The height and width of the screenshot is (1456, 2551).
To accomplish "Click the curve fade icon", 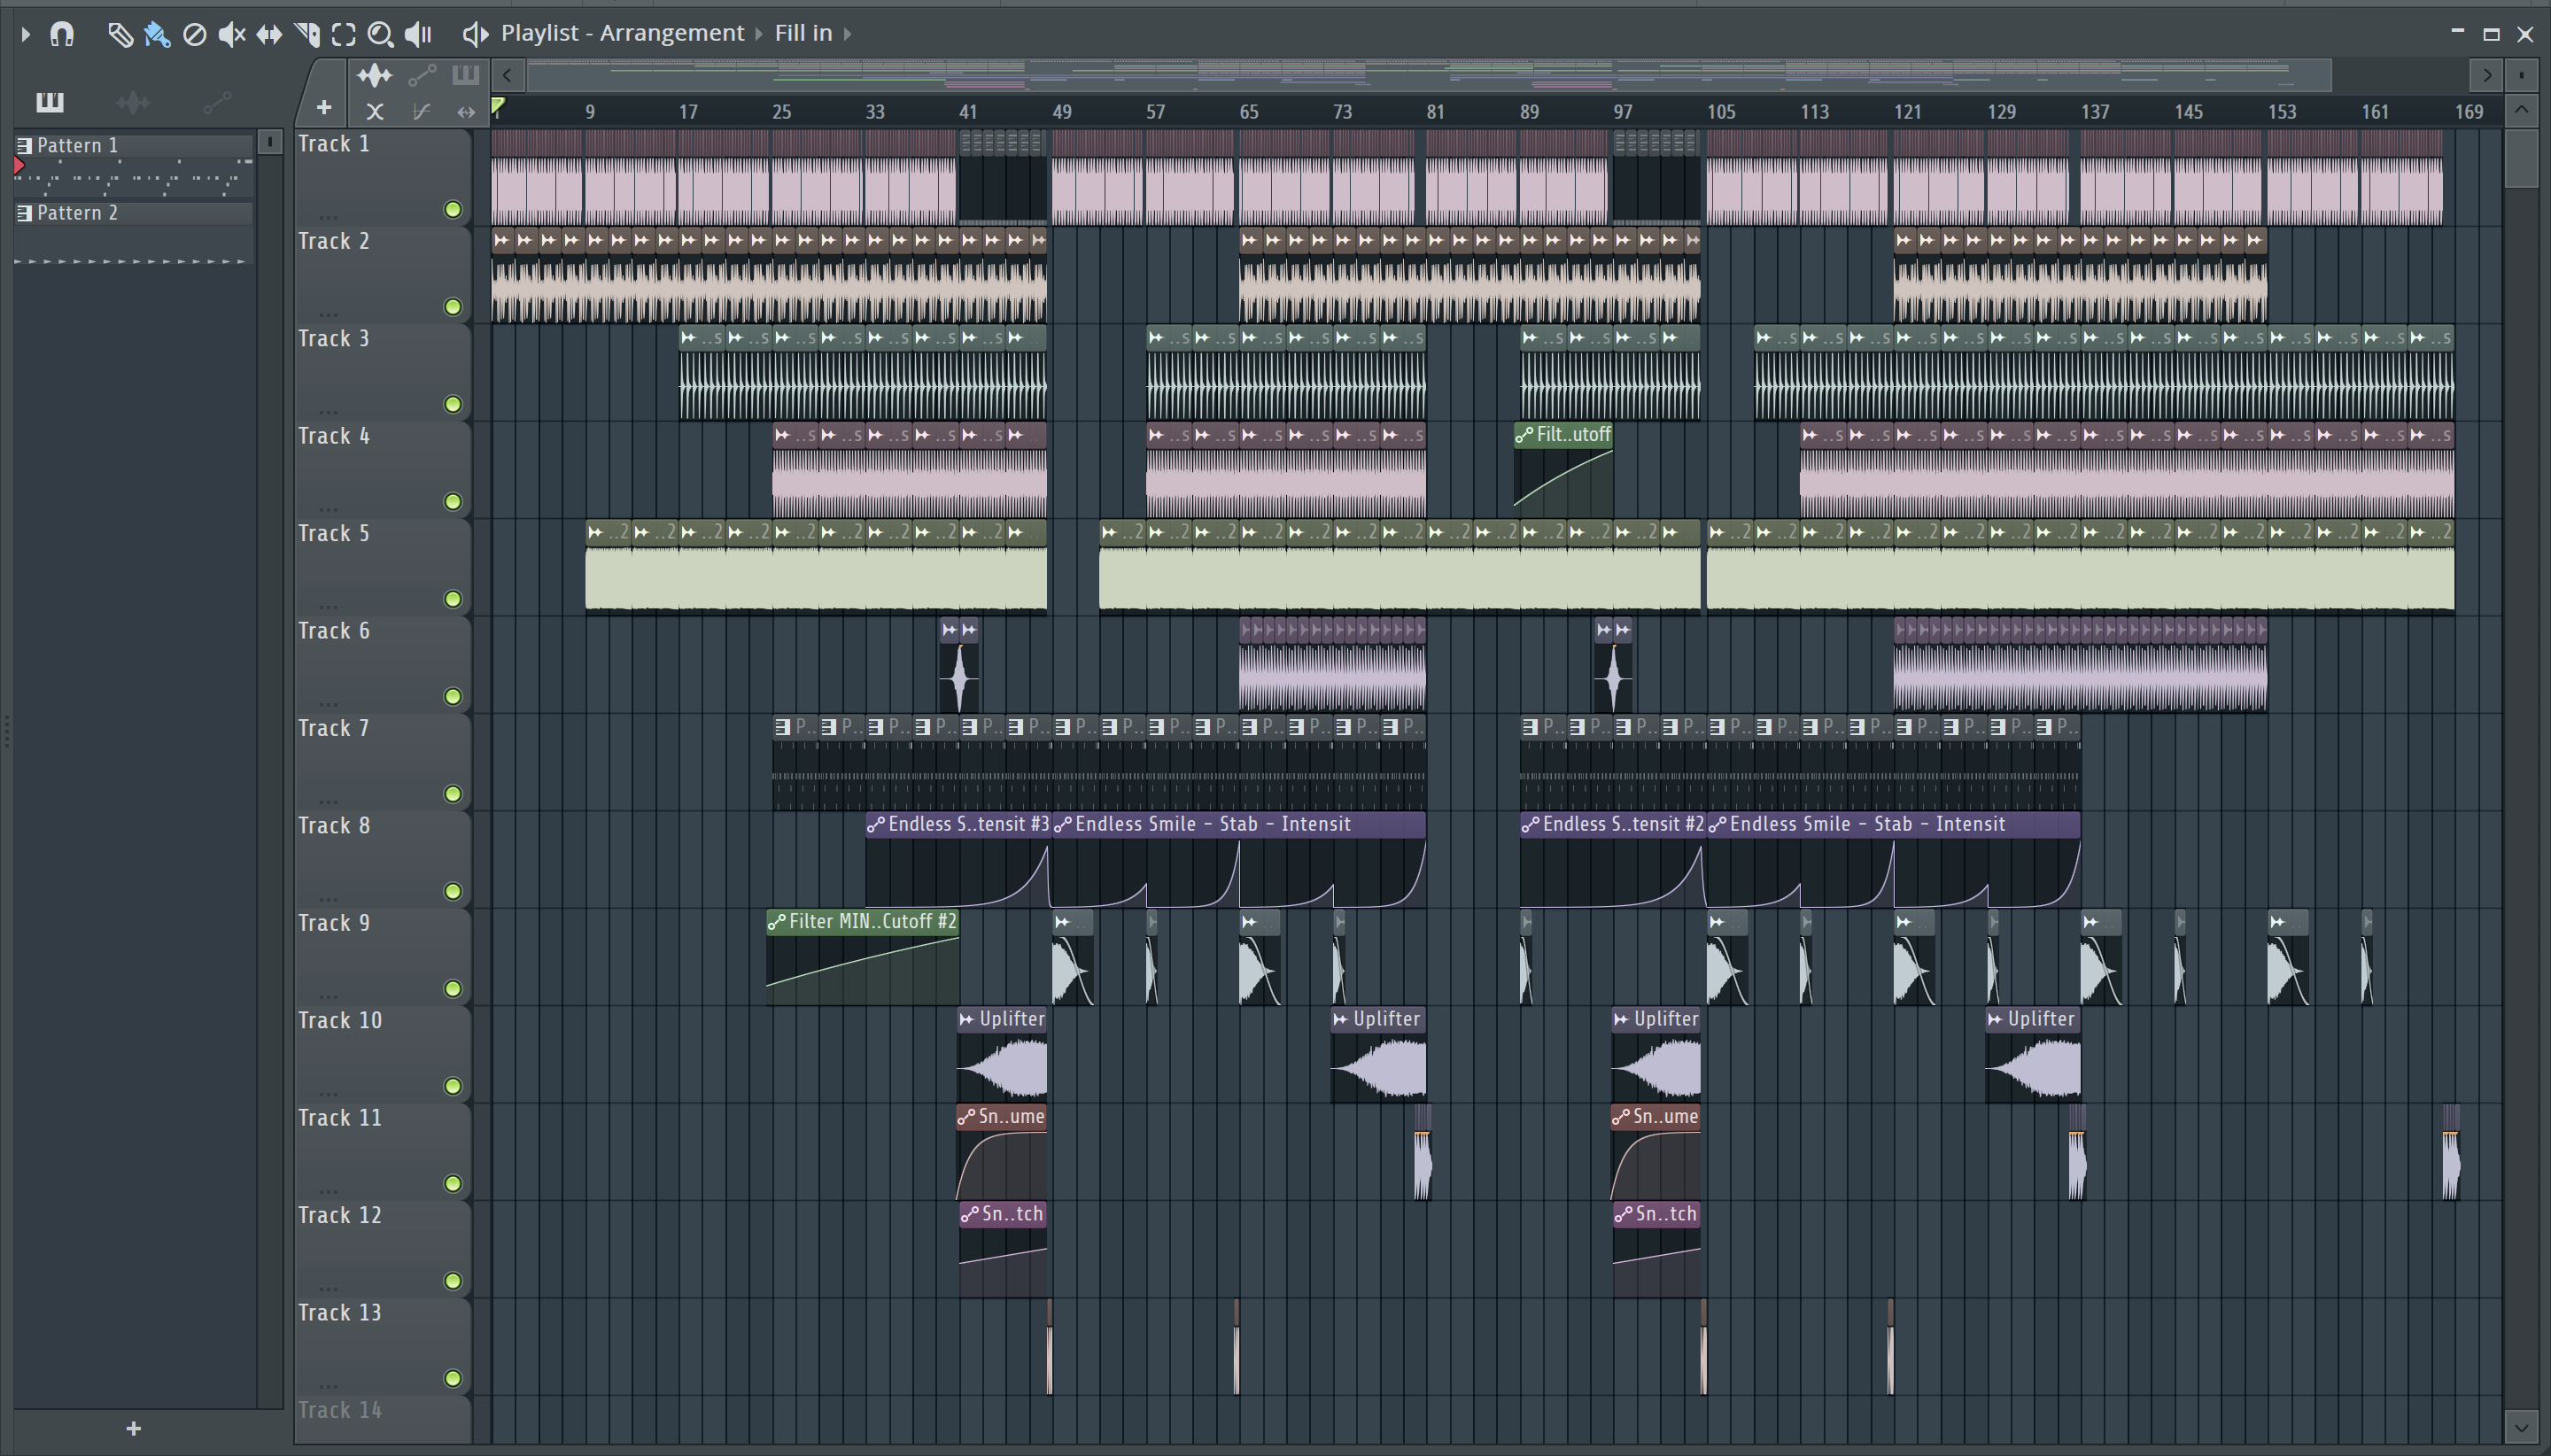I will [421, 111].
